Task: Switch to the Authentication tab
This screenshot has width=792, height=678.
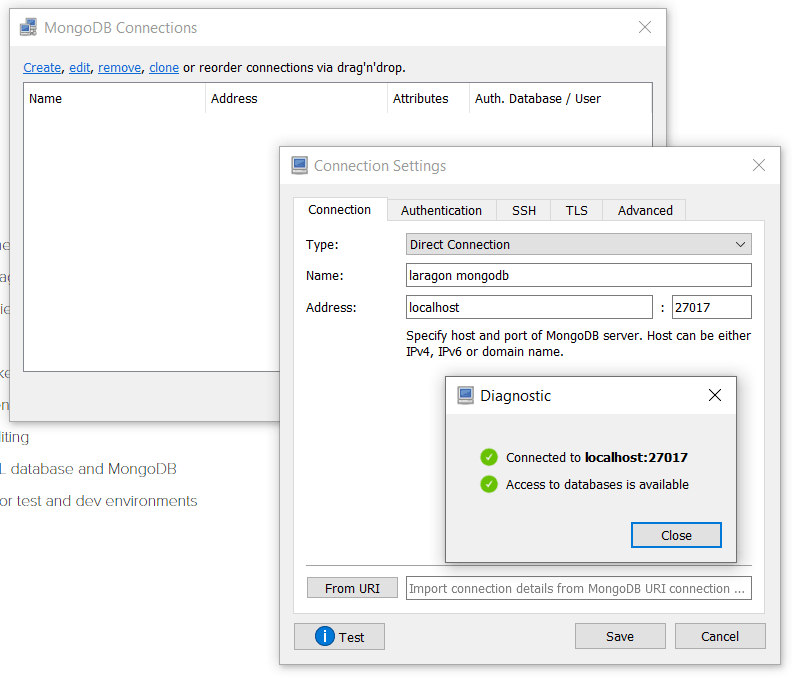Action: (441, 211)
